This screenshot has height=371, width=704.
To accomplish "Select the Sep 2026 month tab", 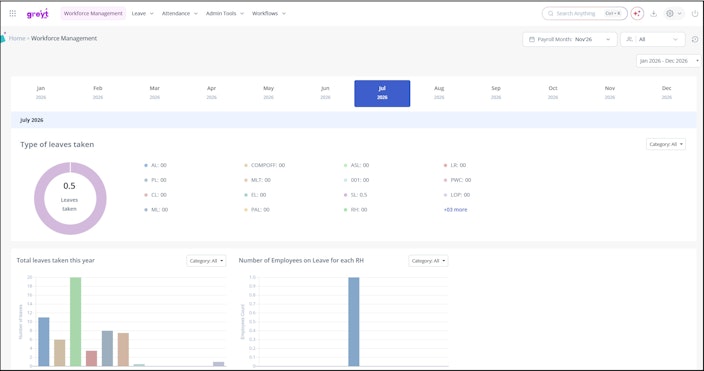I will pos(496,93).
